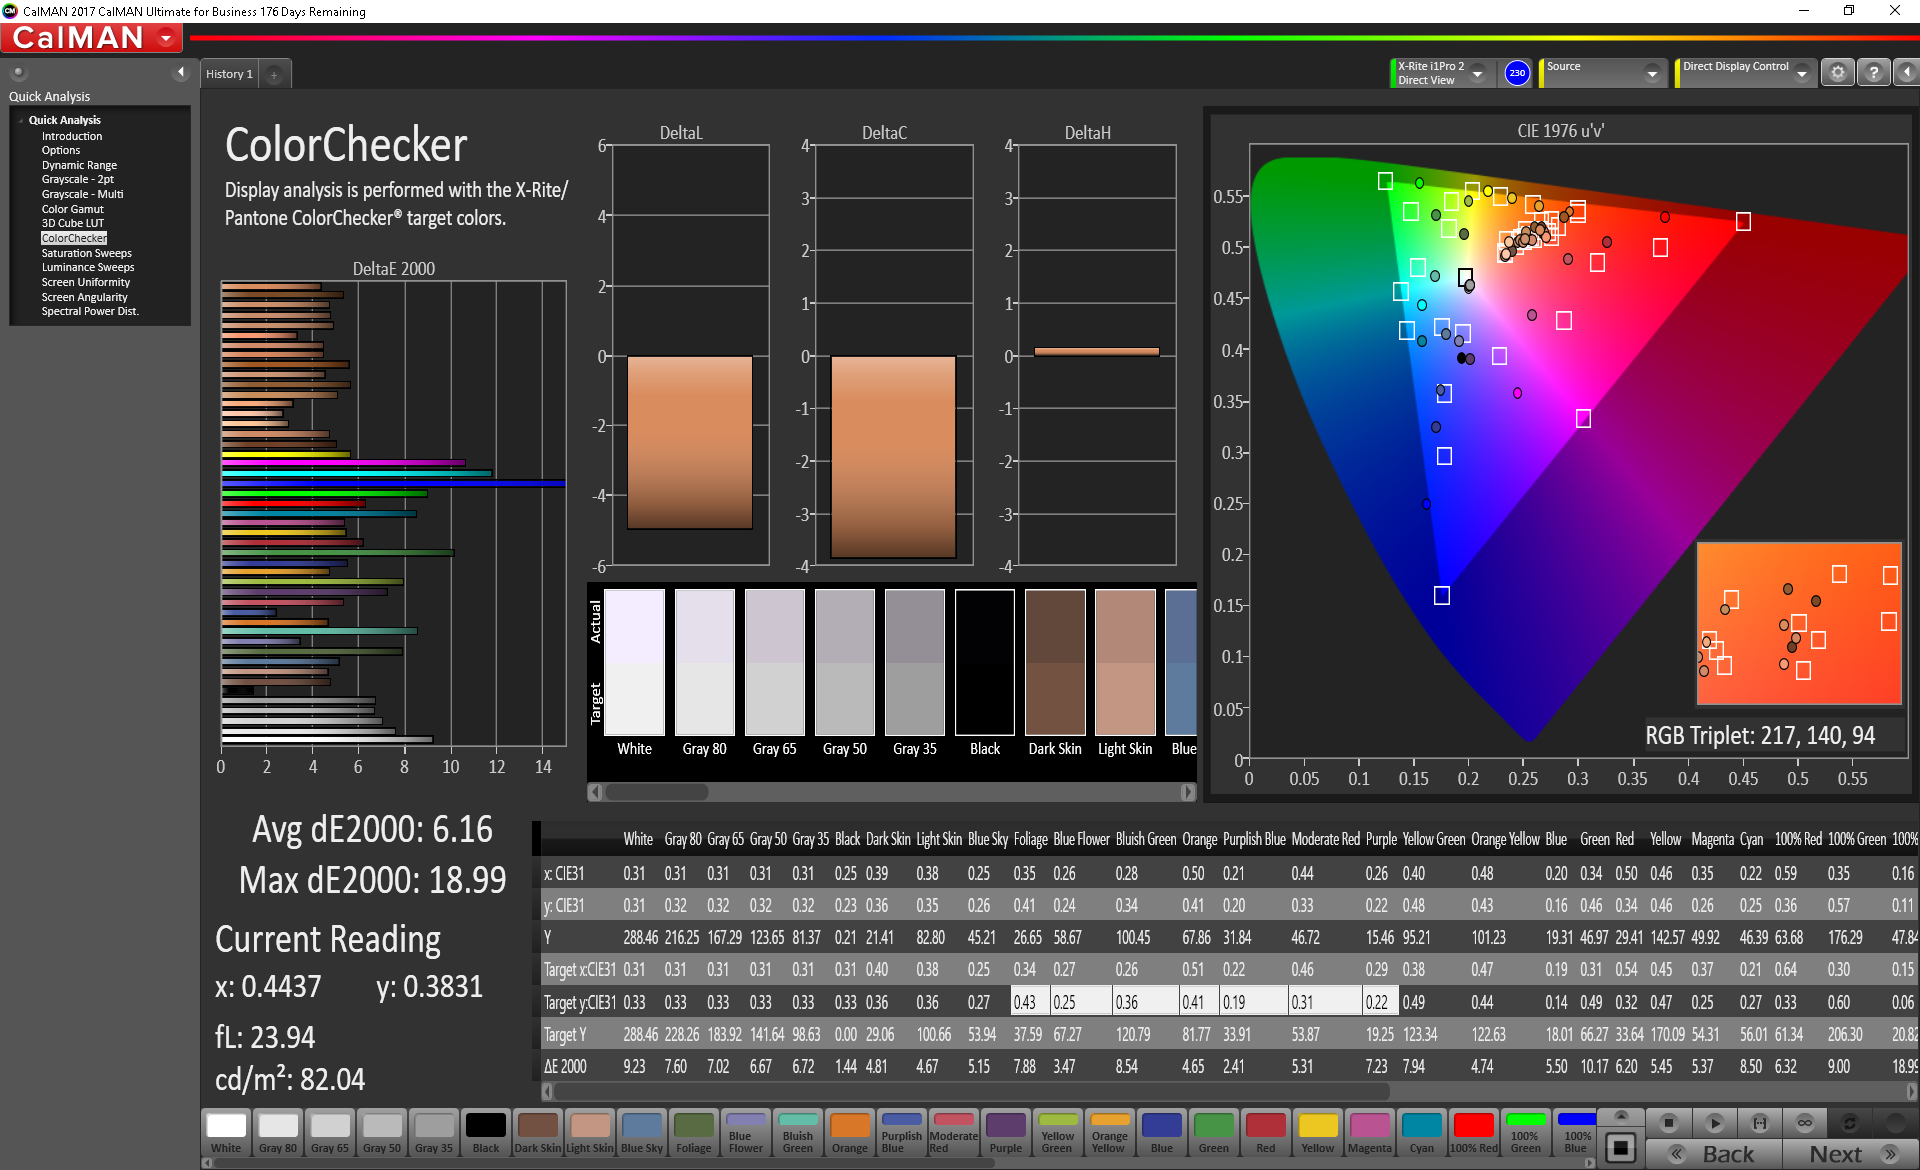Switch to the History 1 tab

coord(229,75)
